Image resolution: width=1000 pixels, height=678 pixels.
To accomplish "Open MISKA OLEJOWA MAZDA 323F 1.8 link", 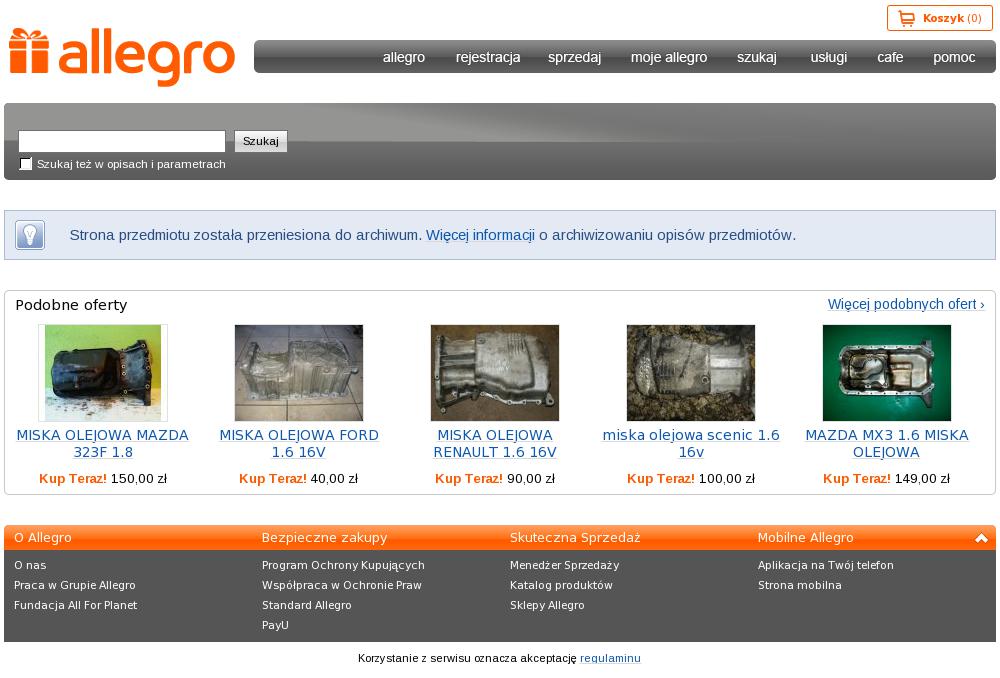I will point(103,443).
